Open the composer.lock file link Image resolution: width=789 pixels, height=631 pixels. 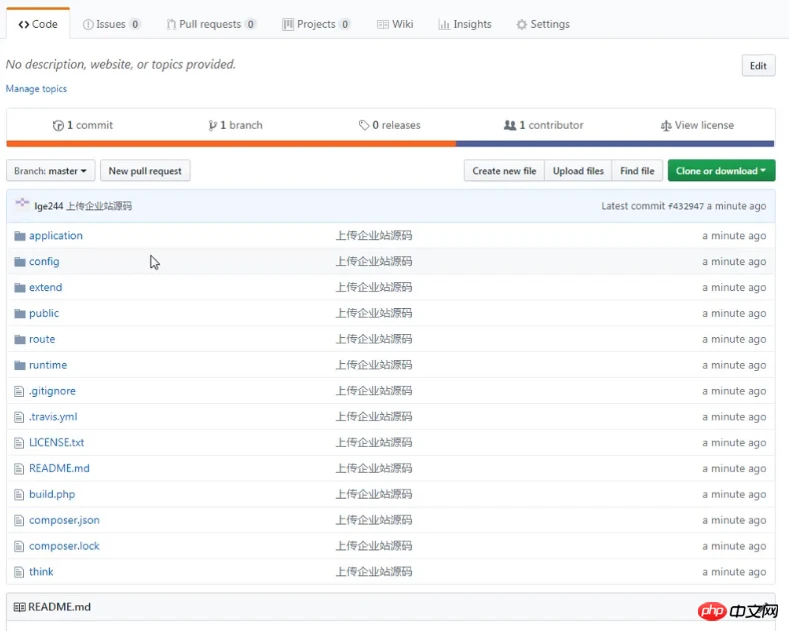[64, 546]
